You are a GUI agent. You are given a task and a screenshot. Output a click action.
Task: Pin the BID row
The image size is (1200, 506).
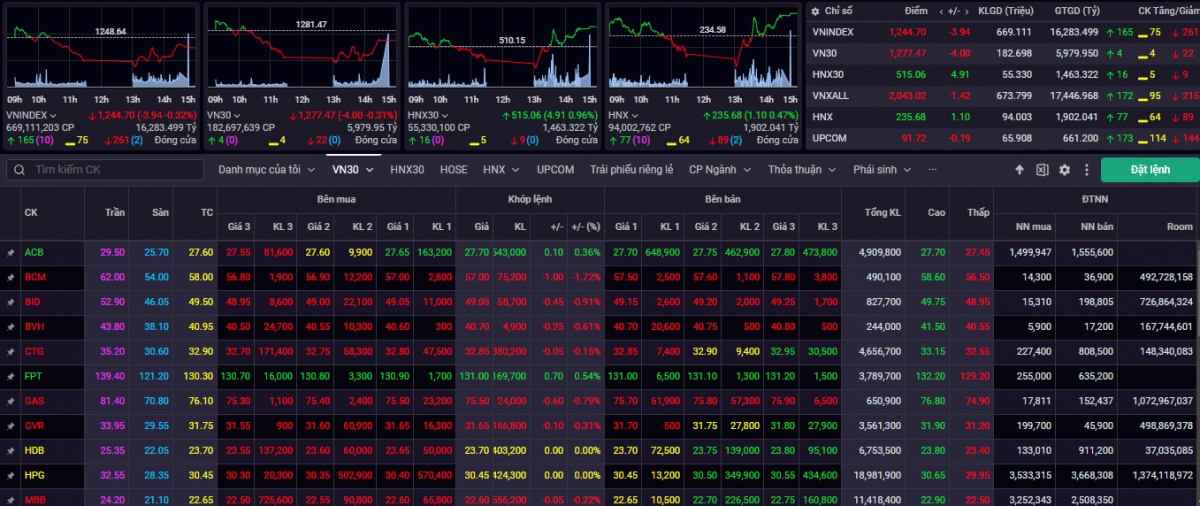(x=10, y=301)
